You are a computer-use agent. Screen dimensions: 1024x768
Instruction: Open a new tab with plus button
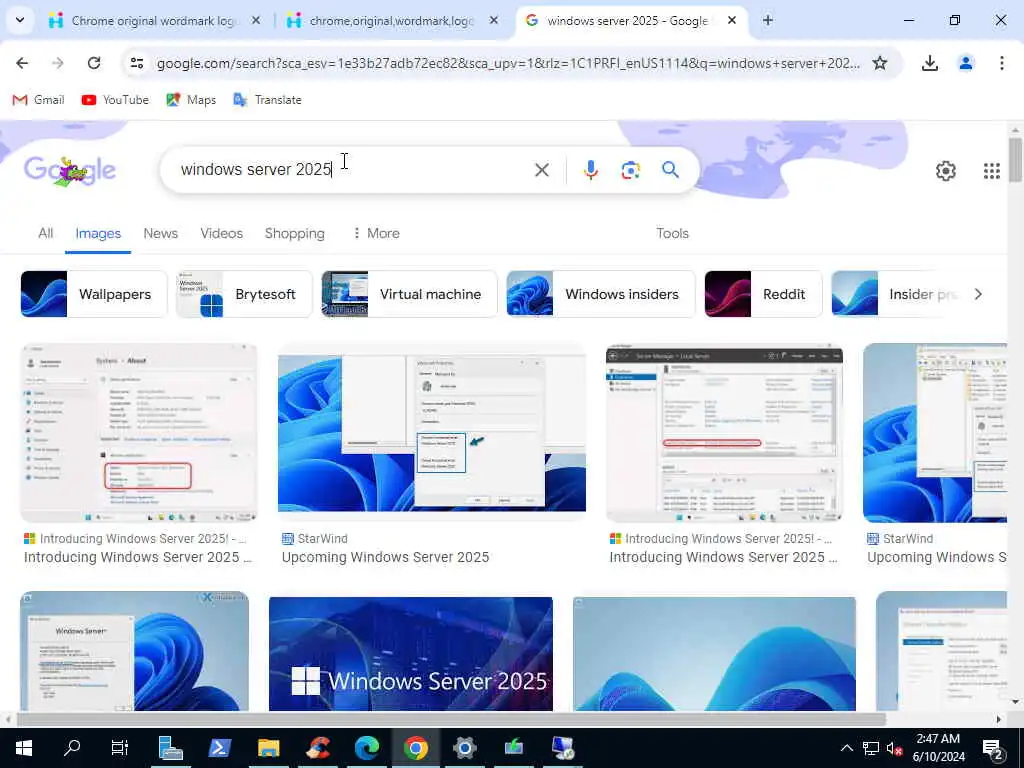click(x=768, y=21)
